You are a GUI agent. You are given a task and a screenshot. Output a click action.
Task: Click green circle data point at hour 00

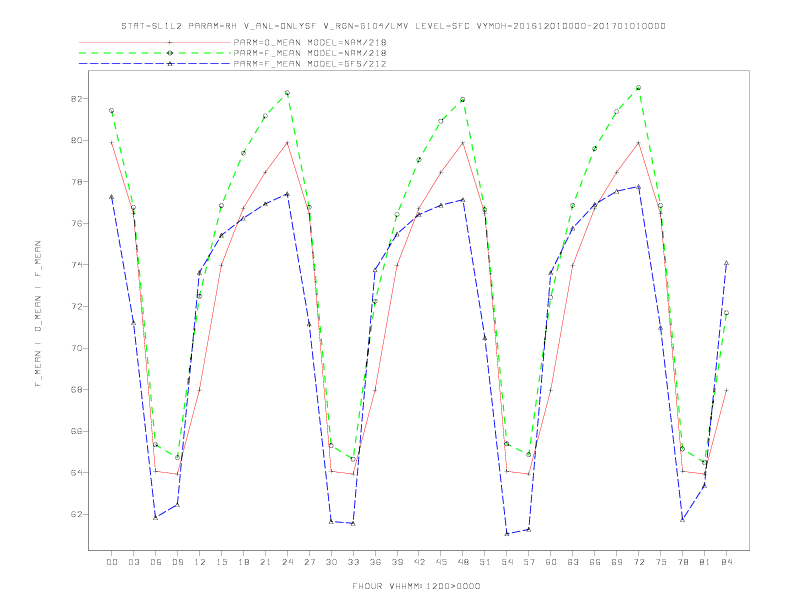tap(112, 111)
